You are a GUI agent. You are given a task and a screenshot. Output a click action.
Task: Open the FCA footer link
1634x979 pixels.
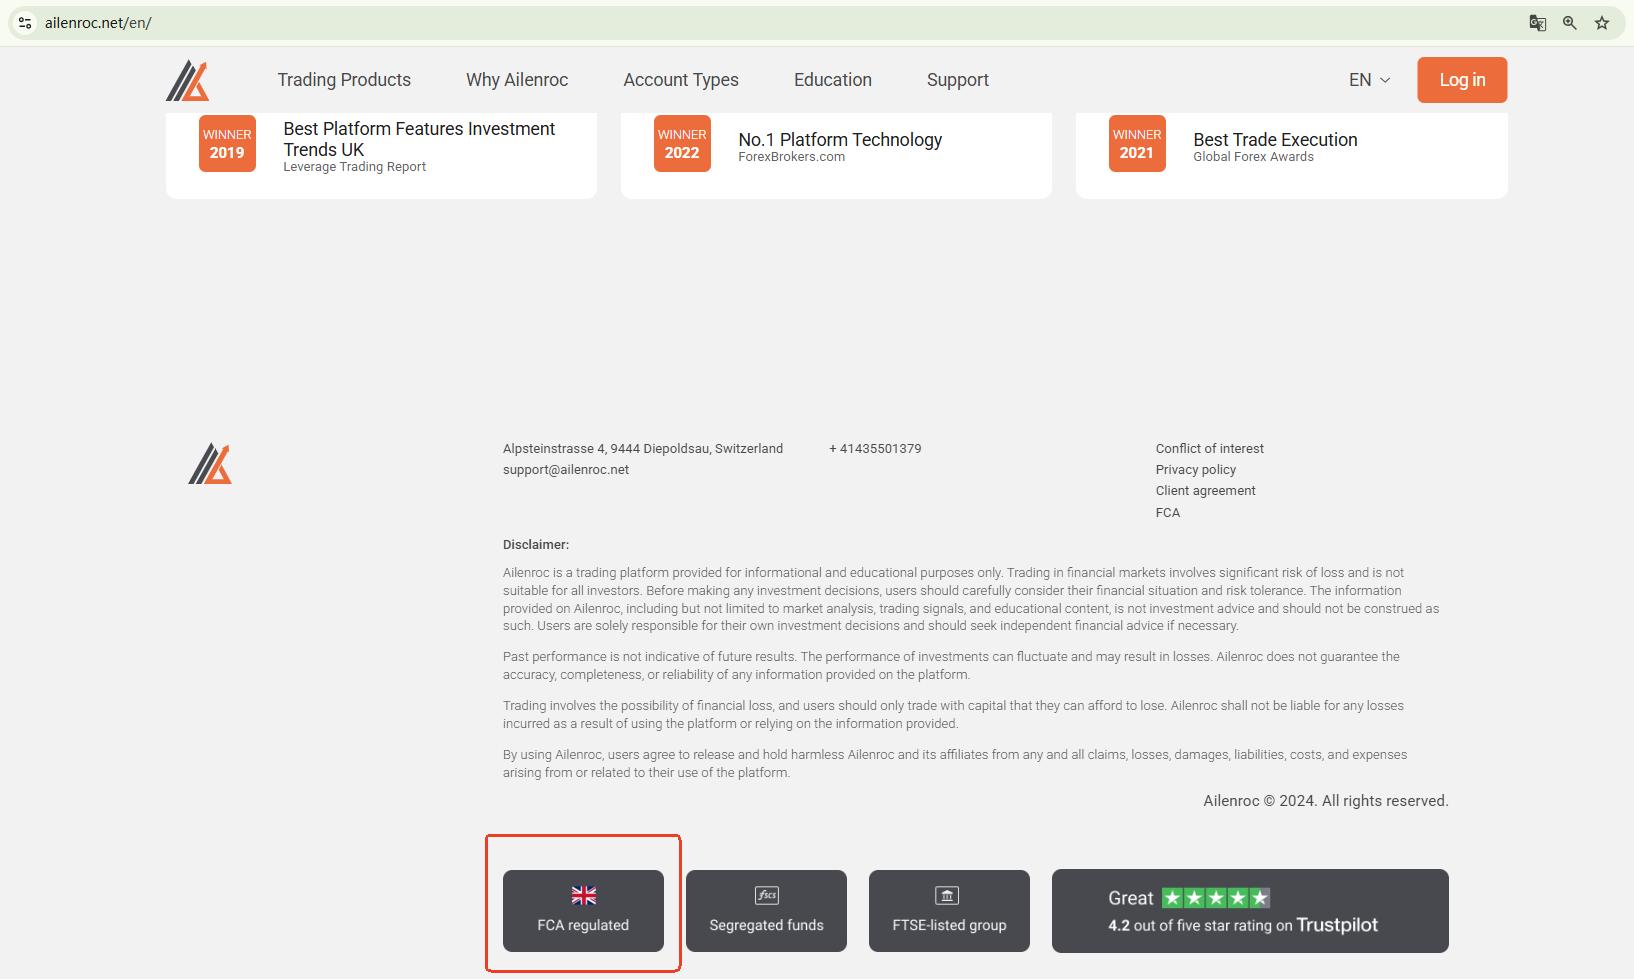coord(1168,513)
